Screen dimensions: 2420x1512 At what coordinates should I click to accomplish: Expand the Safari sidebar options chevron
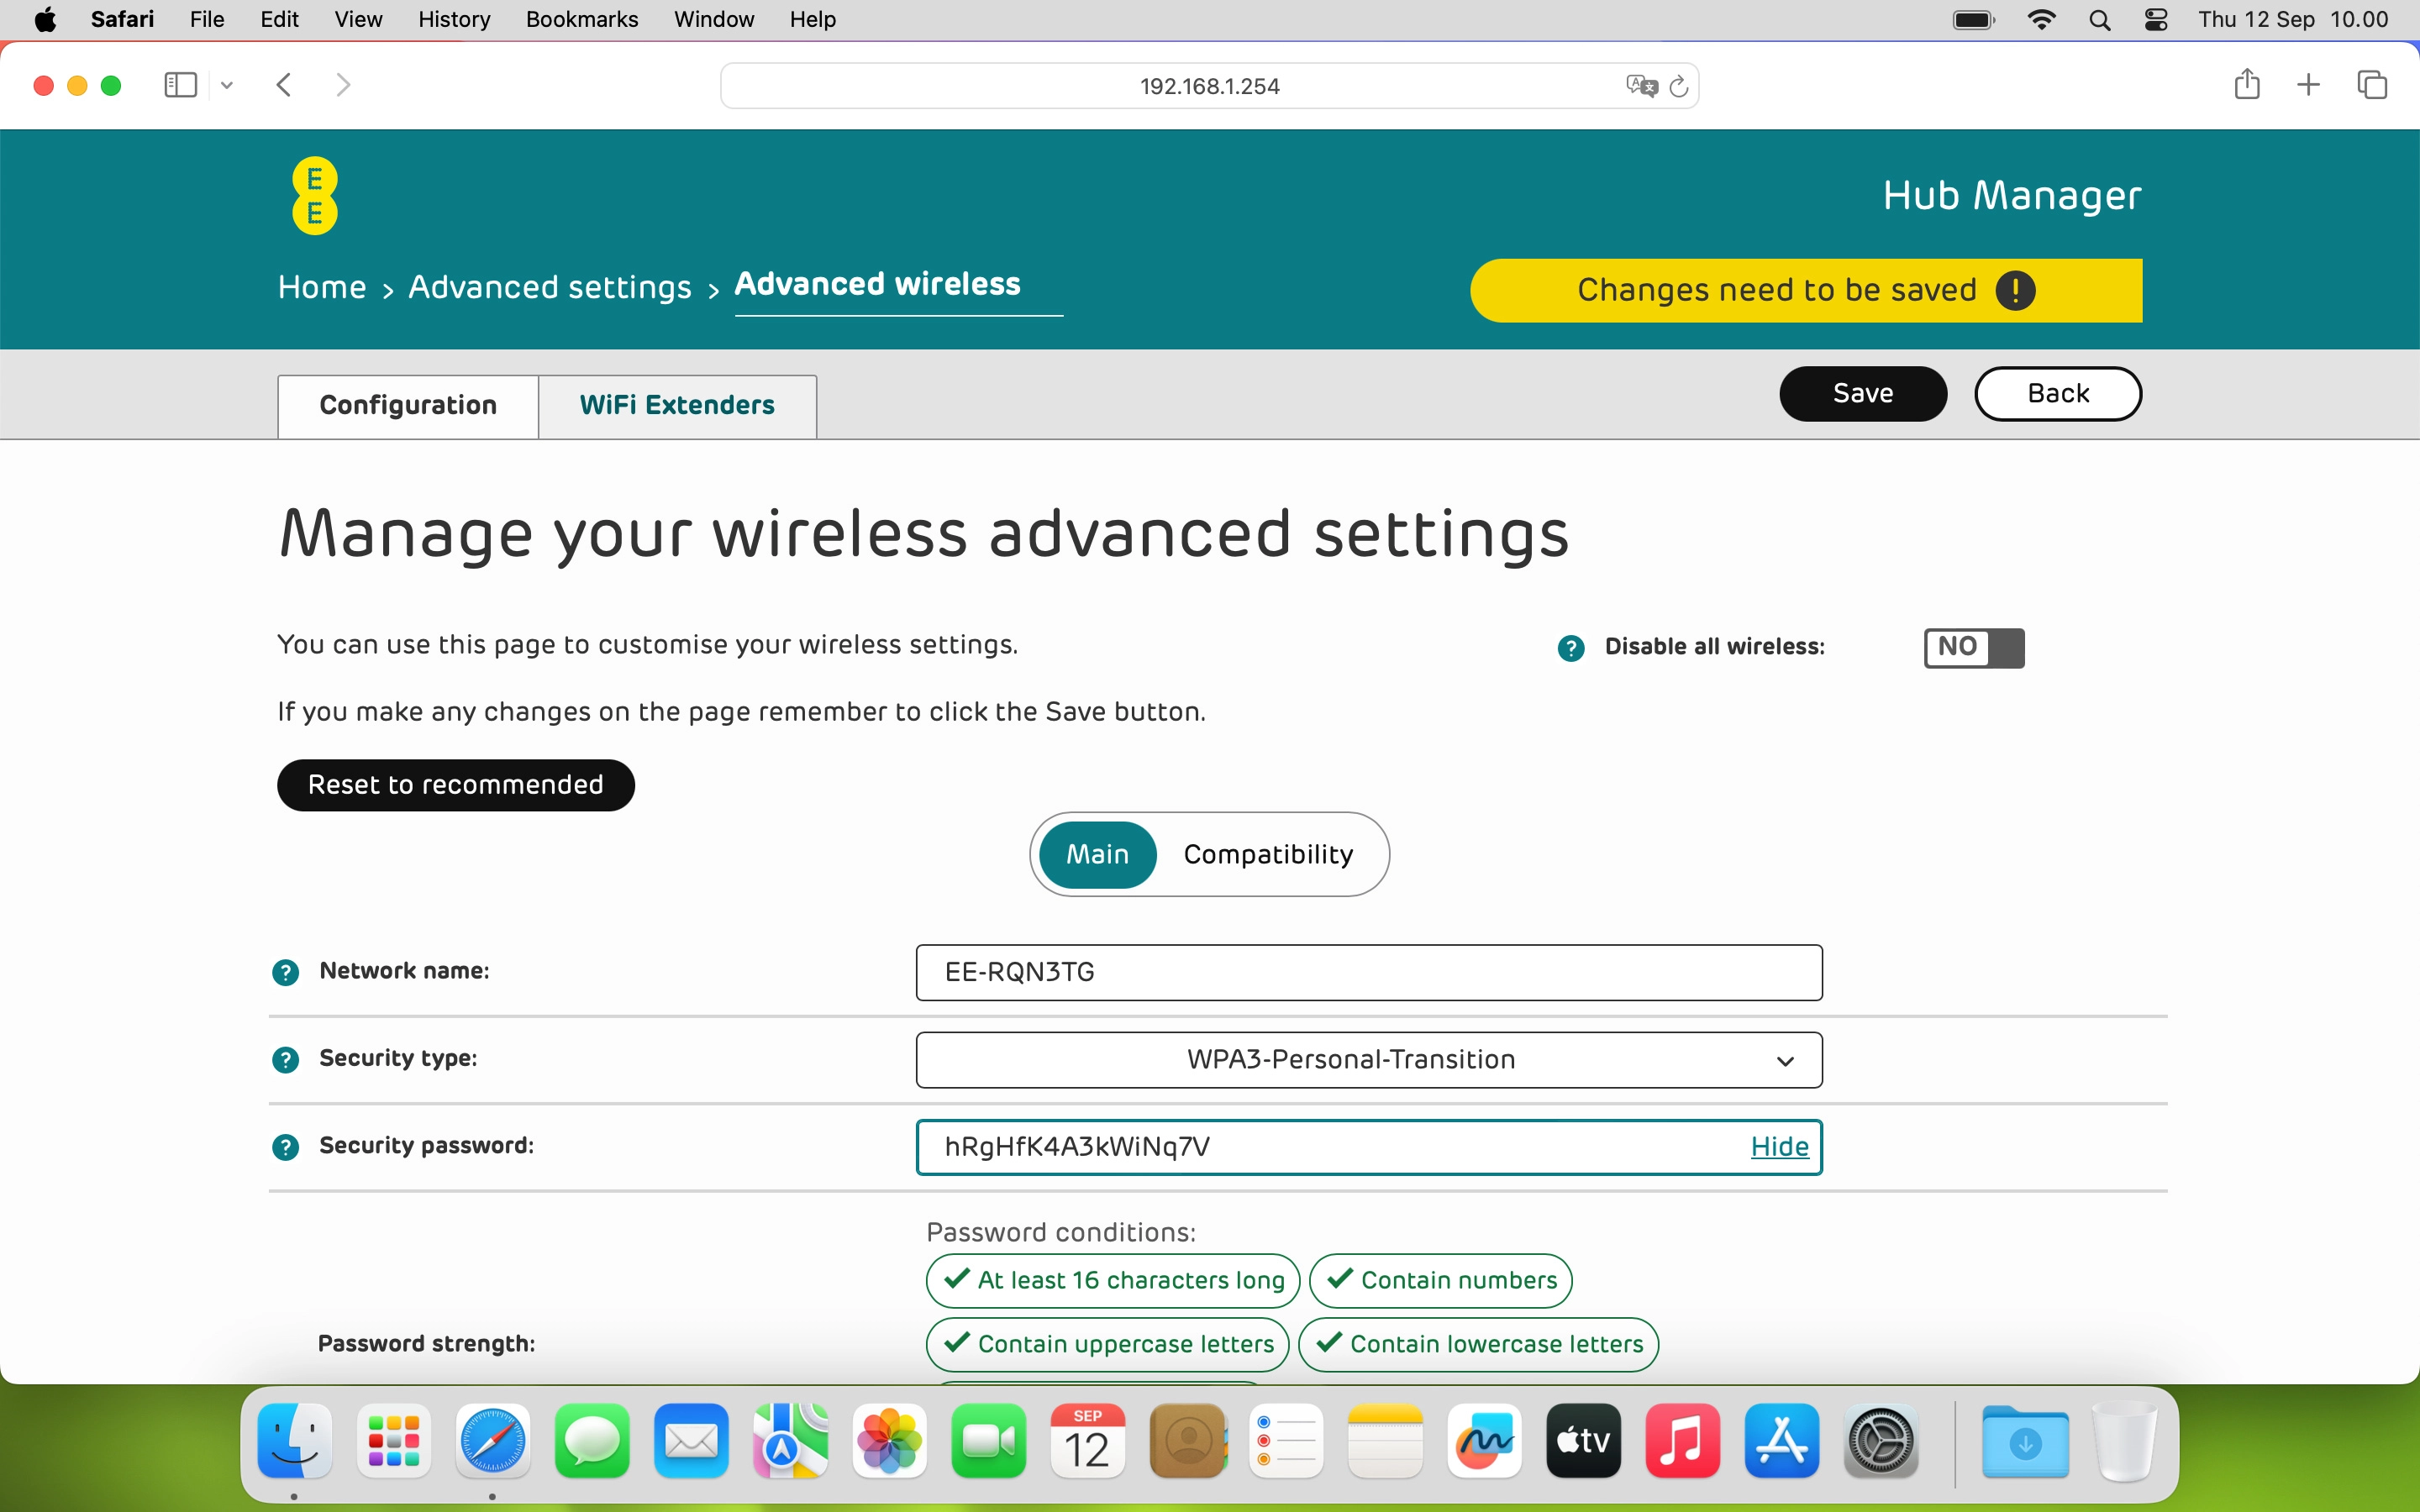pos(227,86)
